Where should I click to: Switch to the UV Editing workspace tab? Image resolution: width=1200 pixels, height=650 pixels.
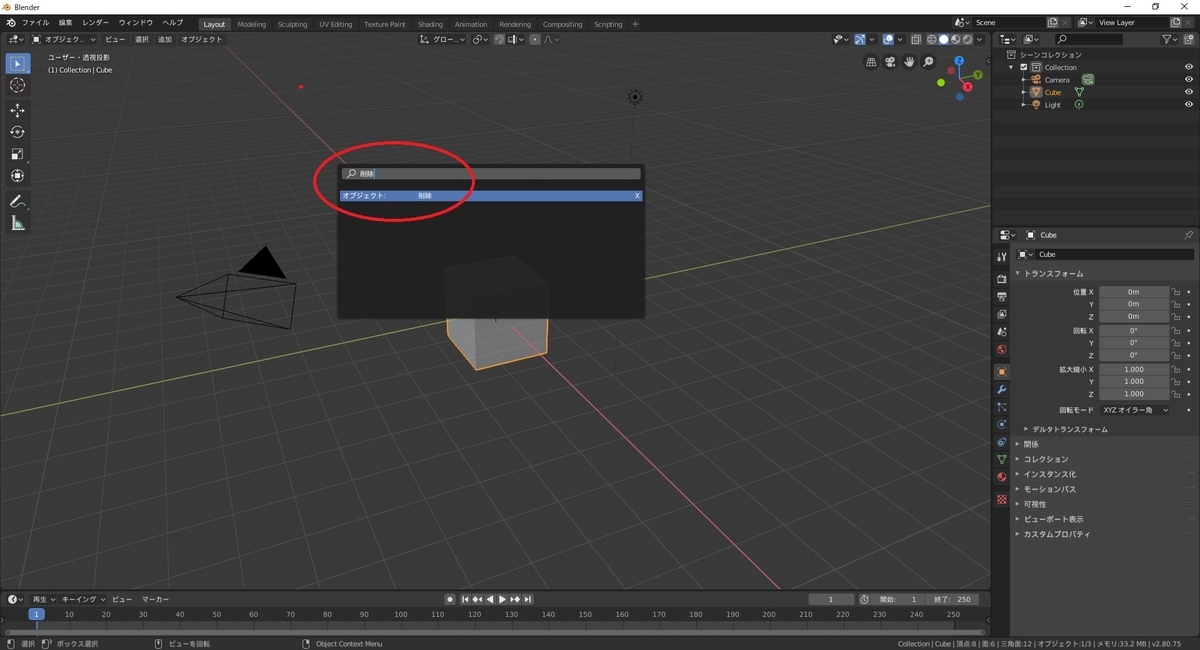[335, 24]
